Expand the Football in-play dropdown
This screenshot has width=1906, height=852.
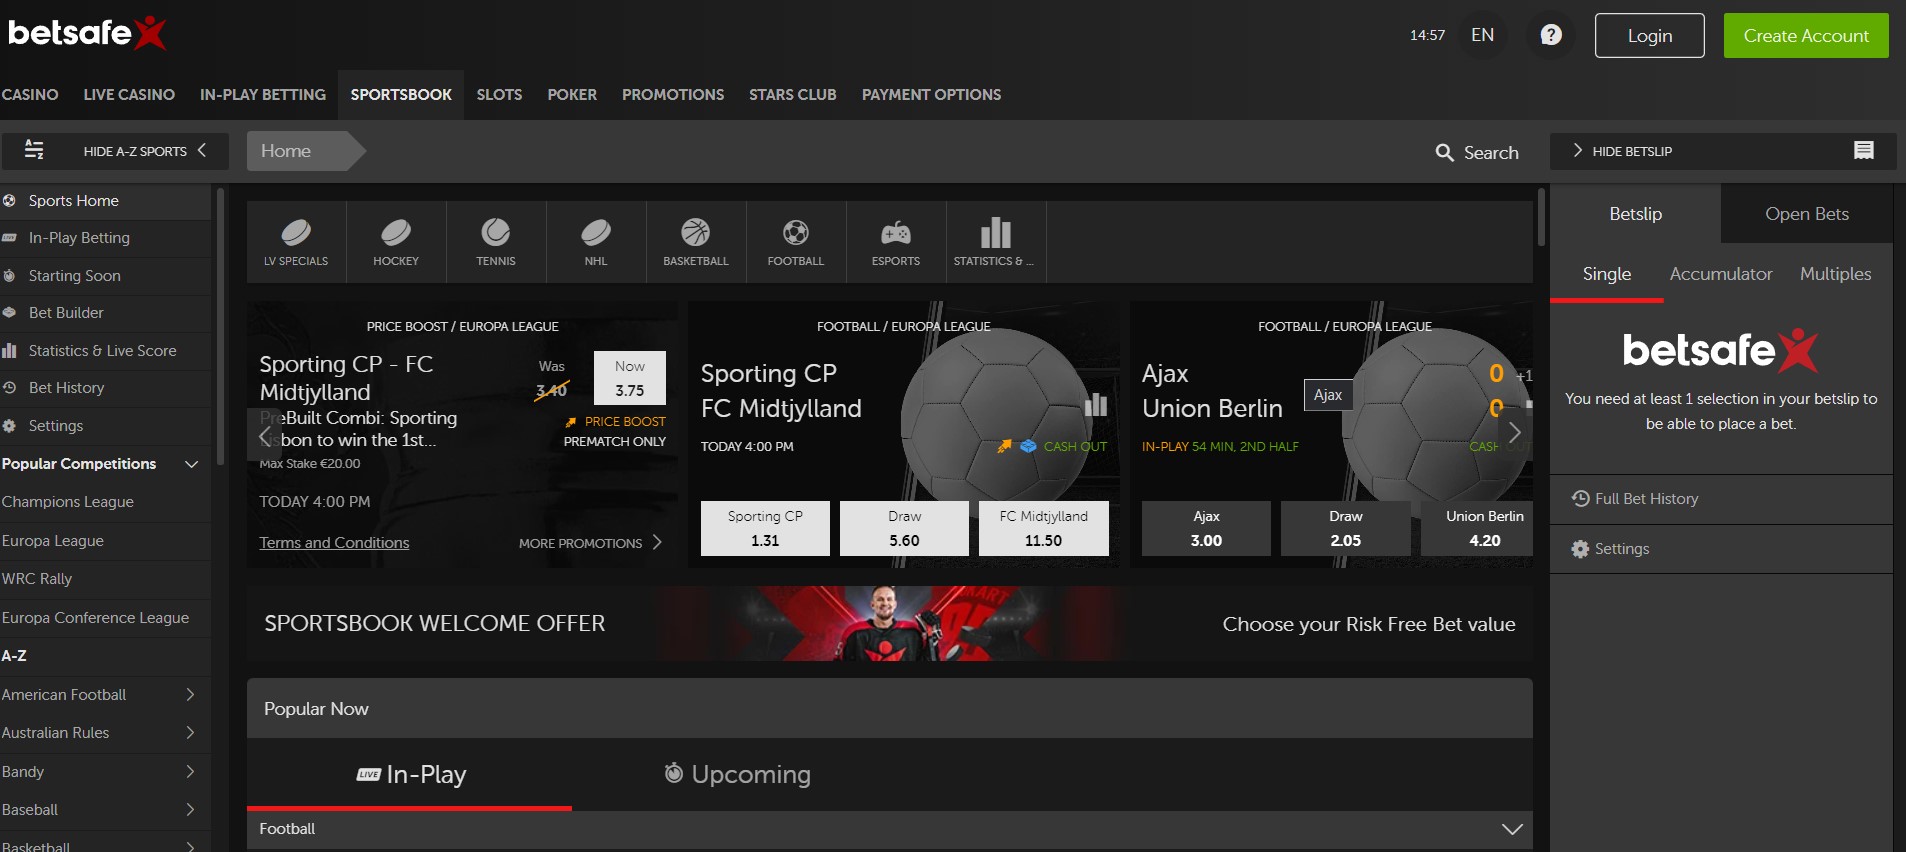click(x=1512, y=829)
